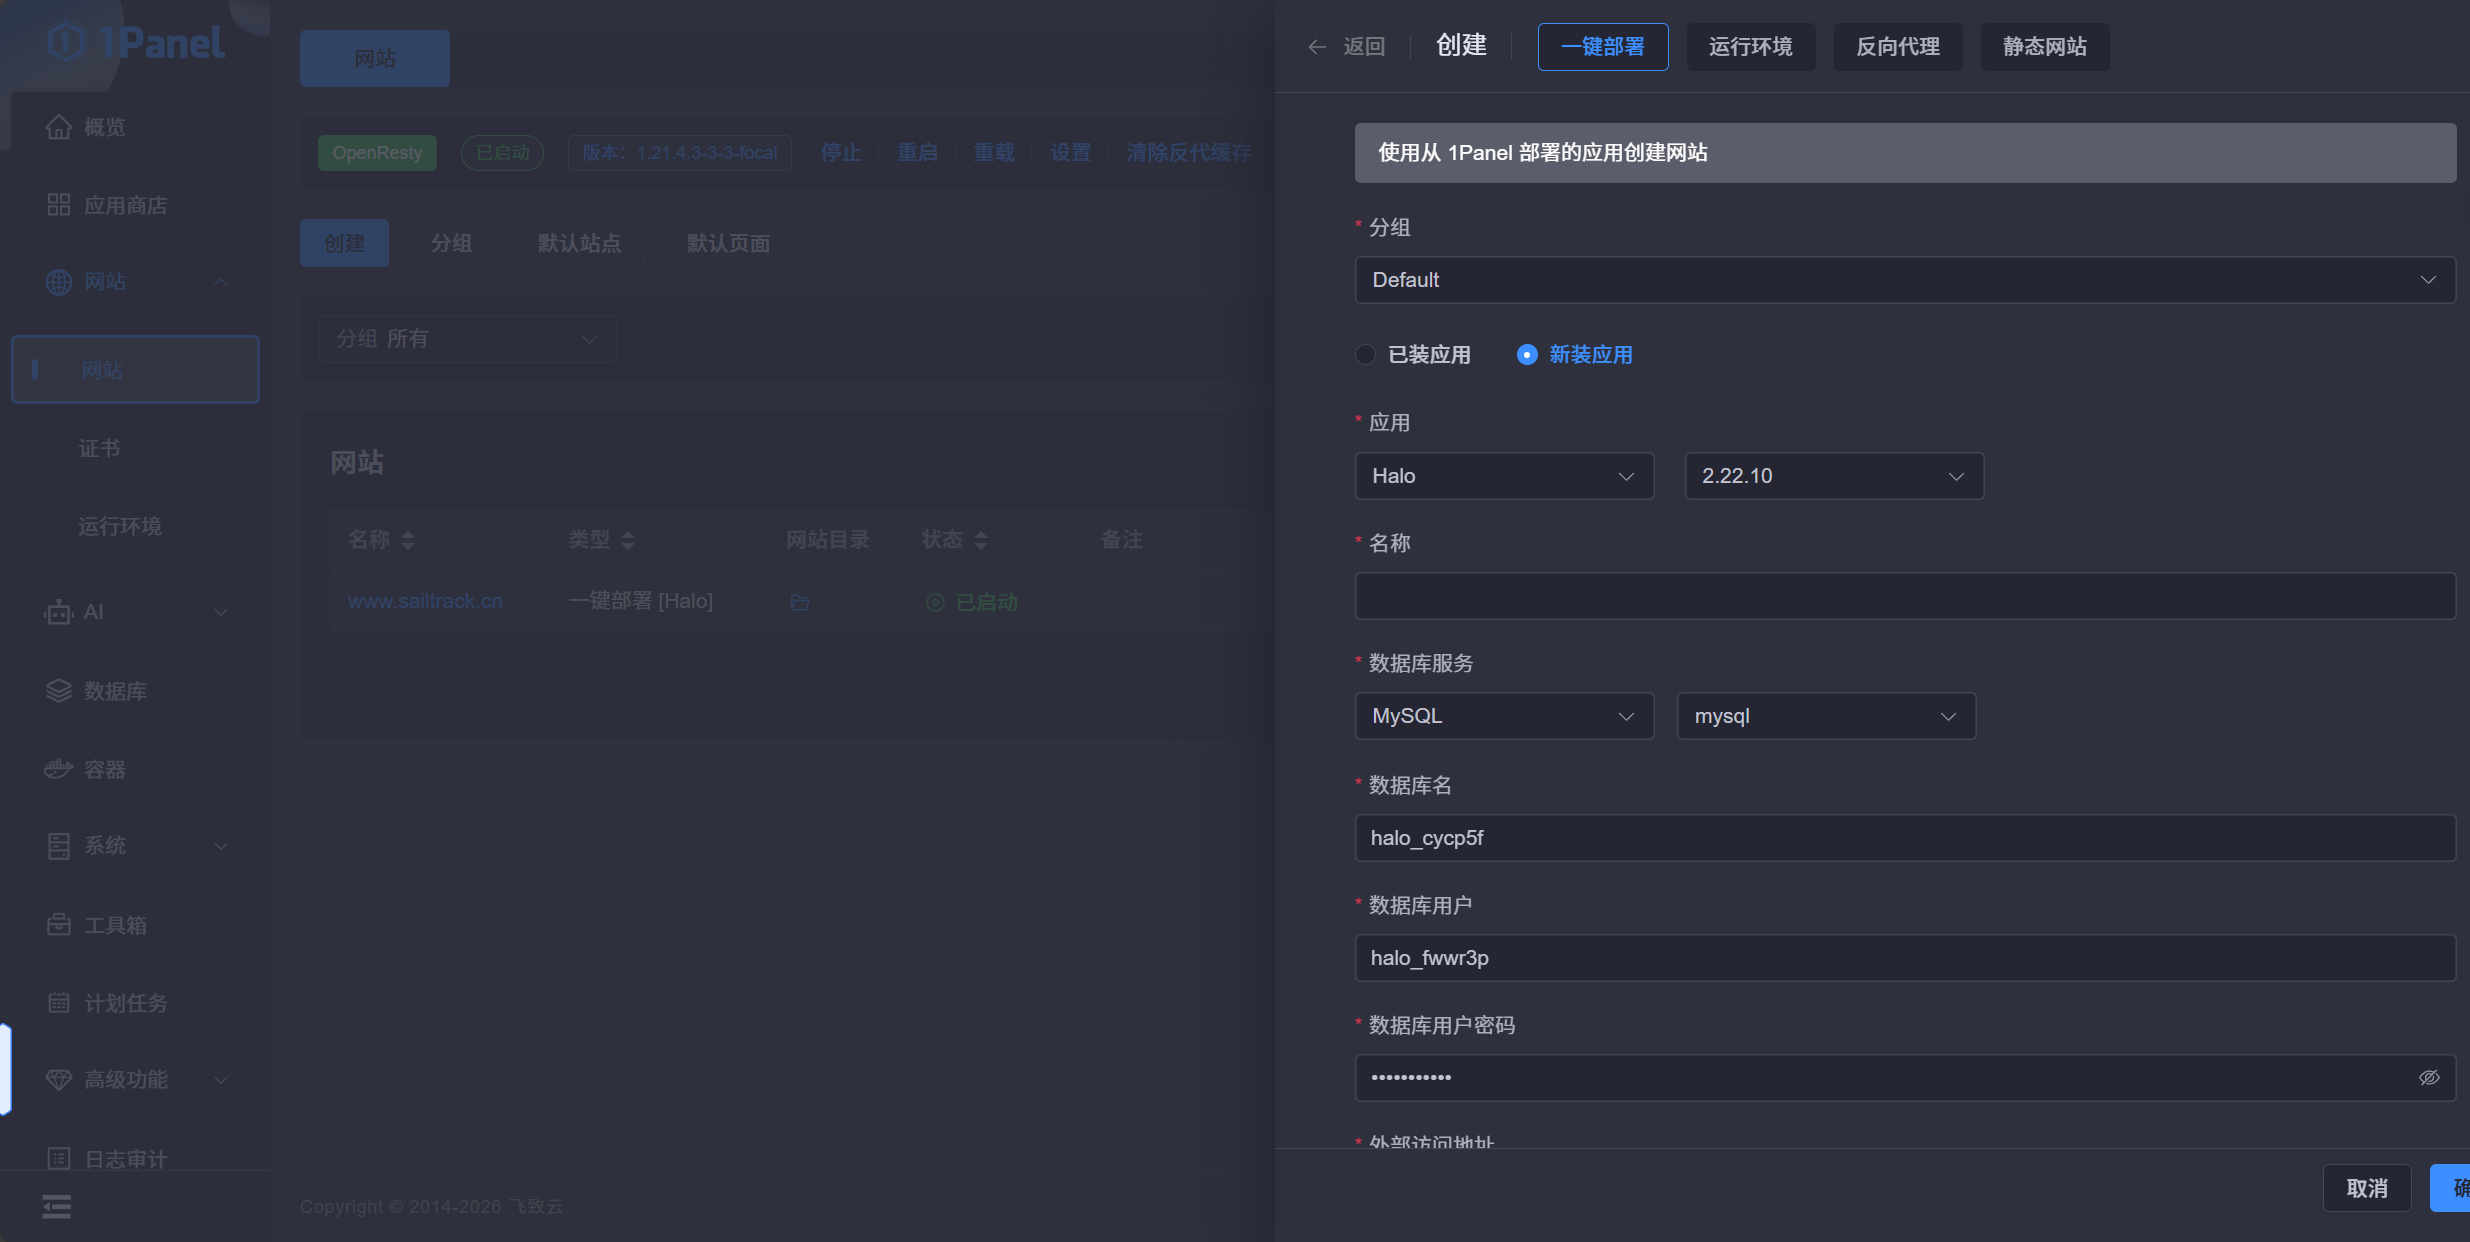
Task: Switch to the 静态网站 tab
Action: (2044, 47)
